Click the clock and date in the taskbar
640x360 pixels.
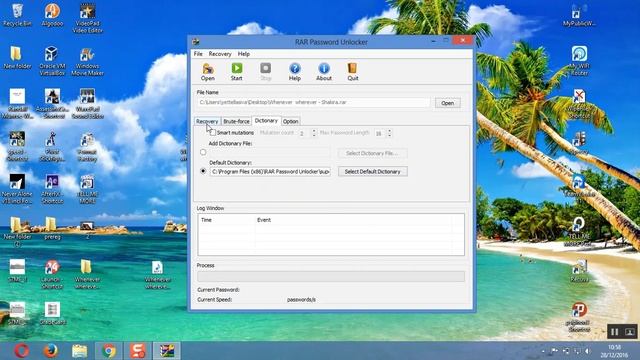click(614, 351)
